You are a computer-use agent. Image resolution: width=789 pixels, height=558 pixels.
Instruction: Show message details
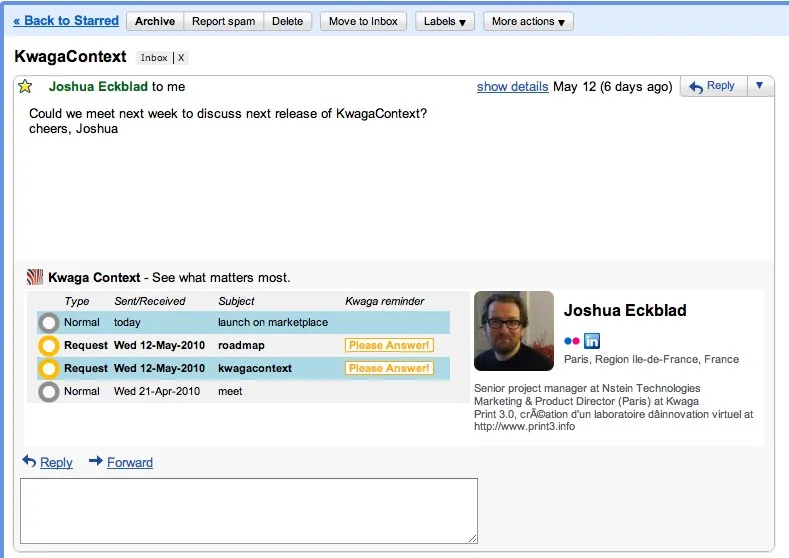pyautogui.click(x=512, y=87)
